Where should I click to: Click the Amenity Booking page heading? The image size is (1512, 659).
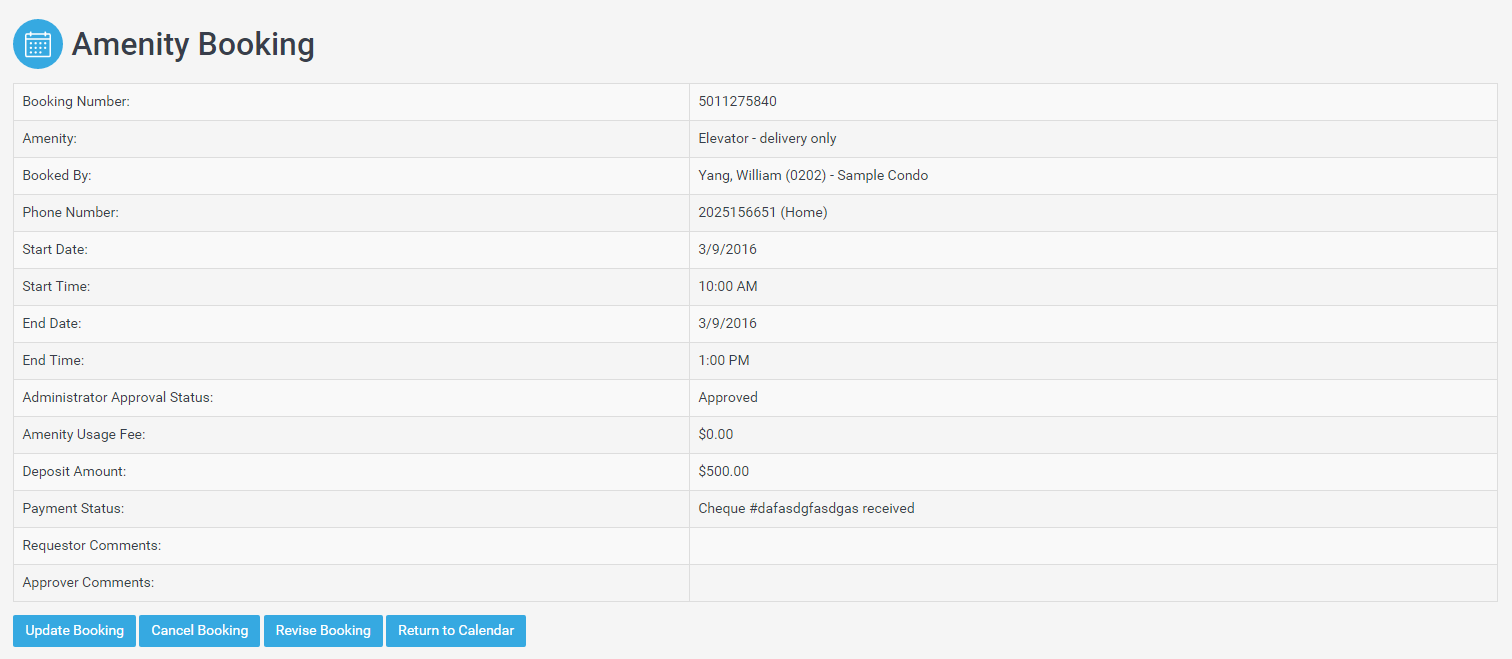(193, 44)
